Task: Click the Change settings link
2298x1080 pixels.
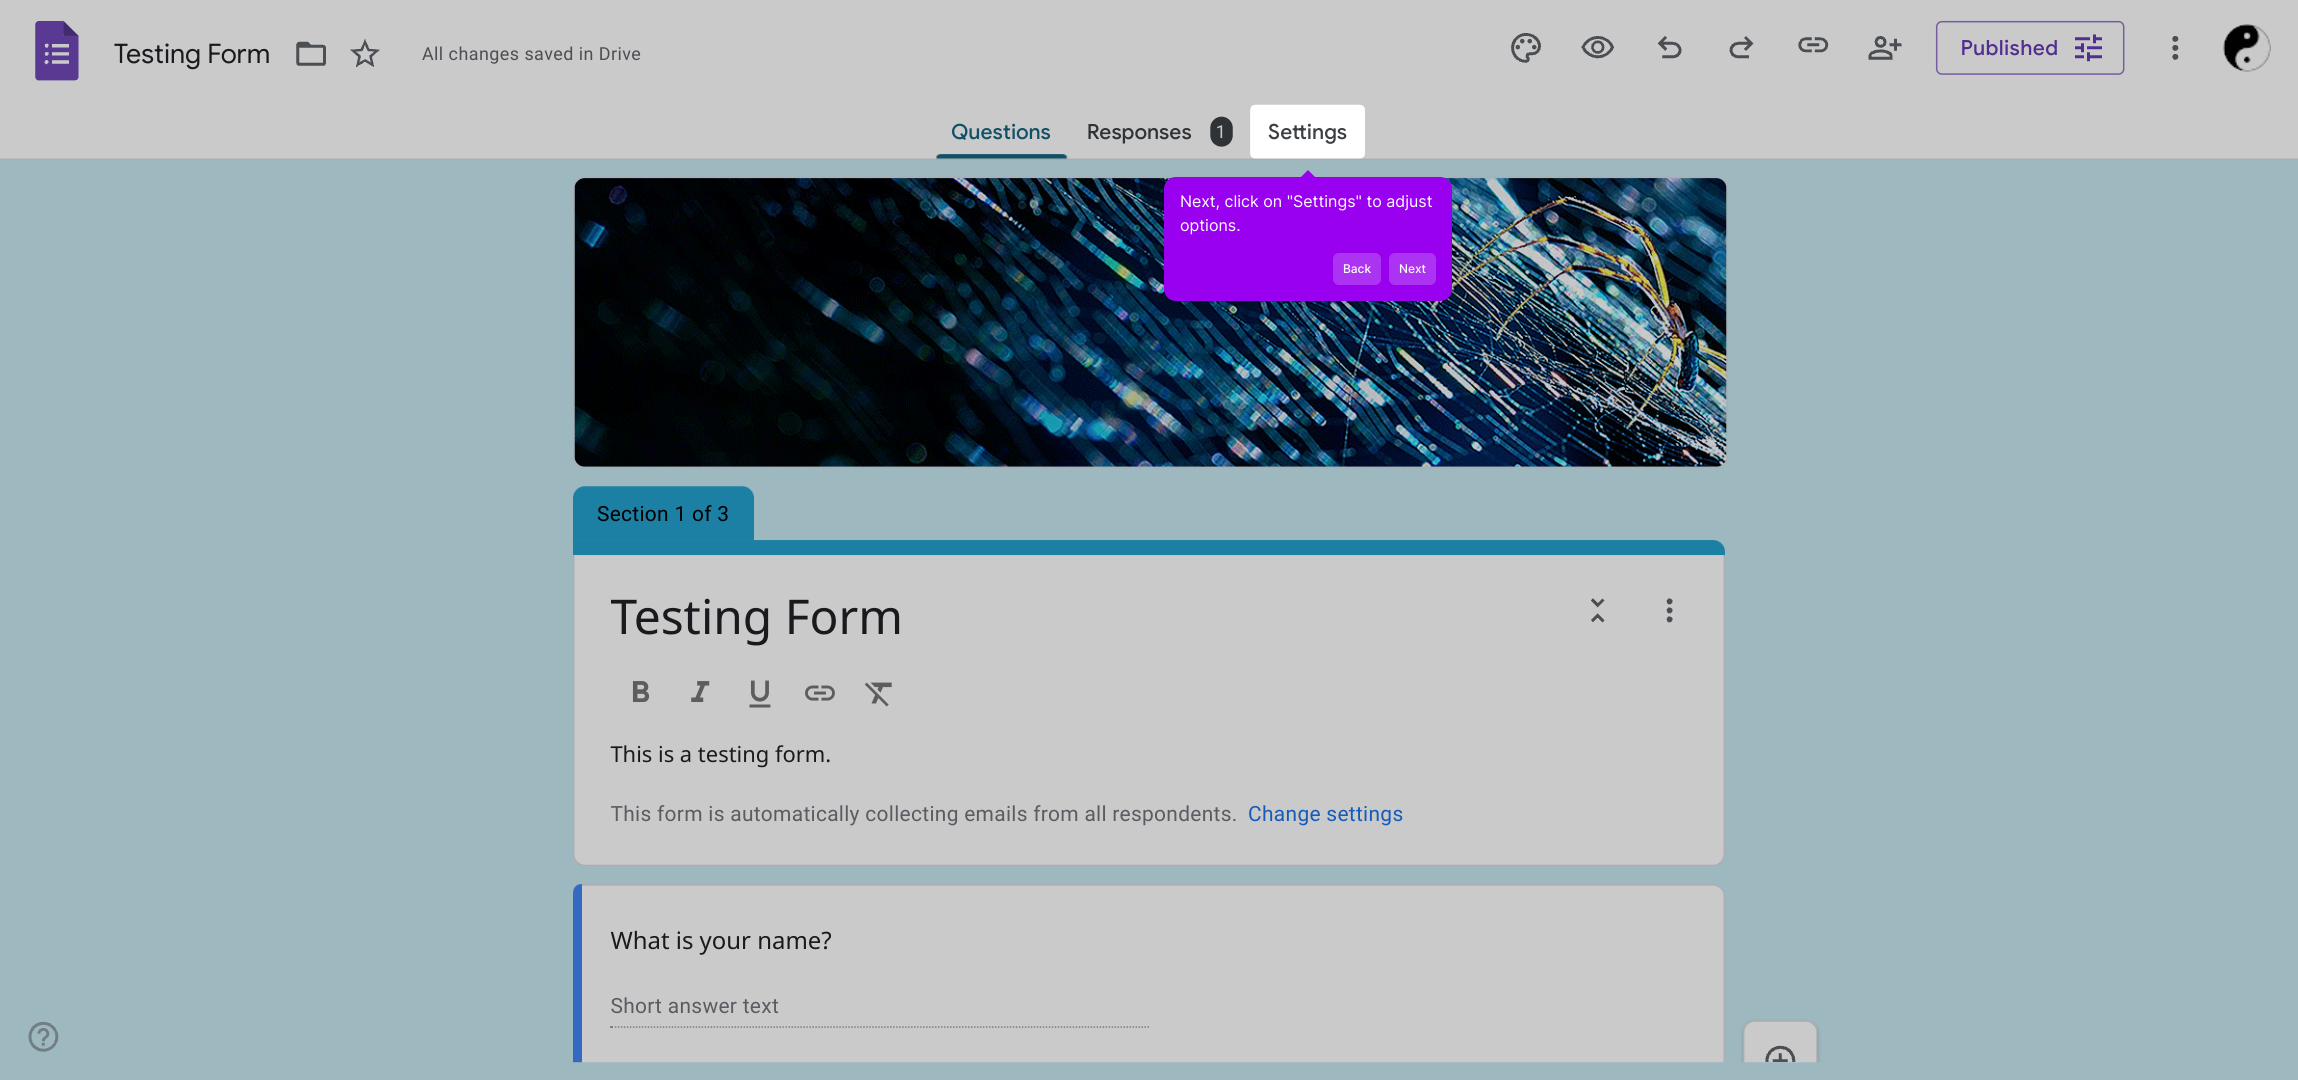Action: point(1324,814)
